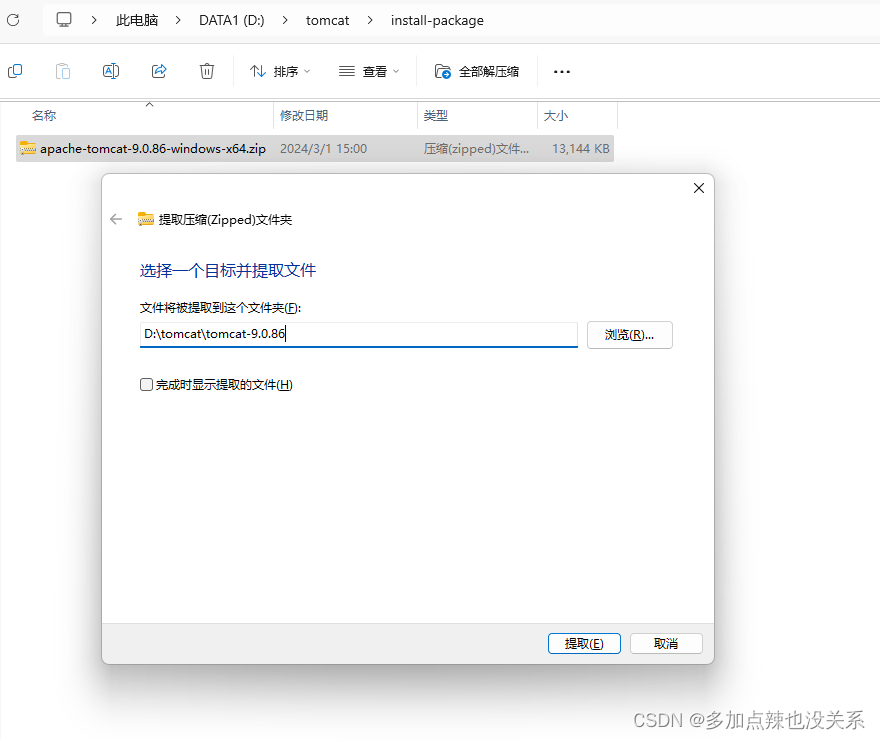This screenshot has height=740, width=880.
Task: Close the extract dialog with X
Action: [x=699, y=188]
